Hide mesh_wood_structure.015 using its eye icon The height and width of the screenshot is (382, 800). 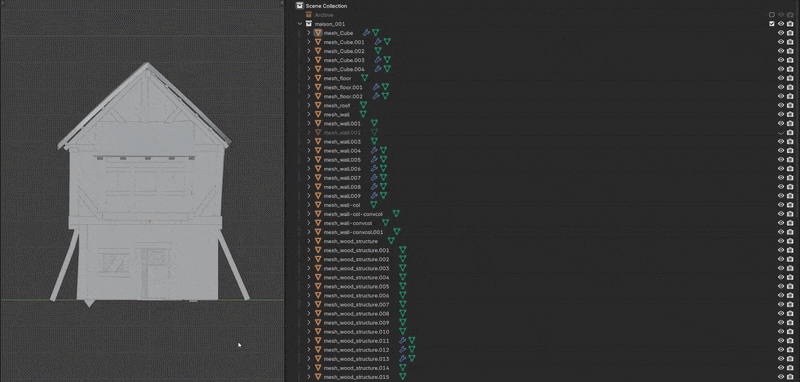coord(781,376)
